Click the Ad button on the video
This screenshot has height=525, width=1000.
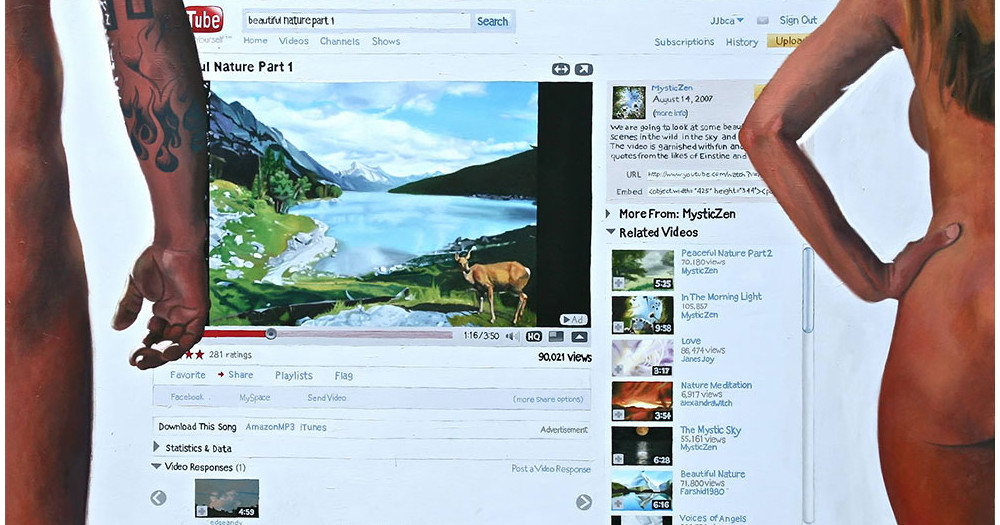pos(573,320)
